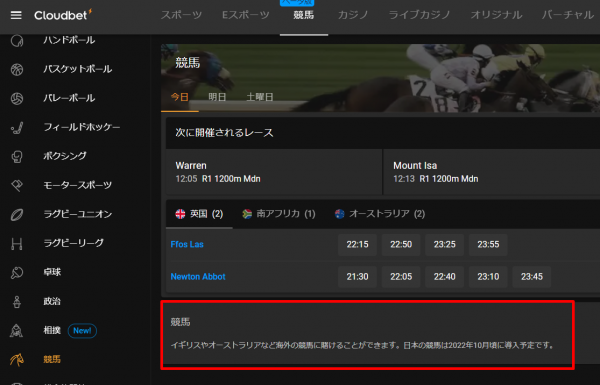
Task: Select the motorsports flag icon
Action: point(17,185)
